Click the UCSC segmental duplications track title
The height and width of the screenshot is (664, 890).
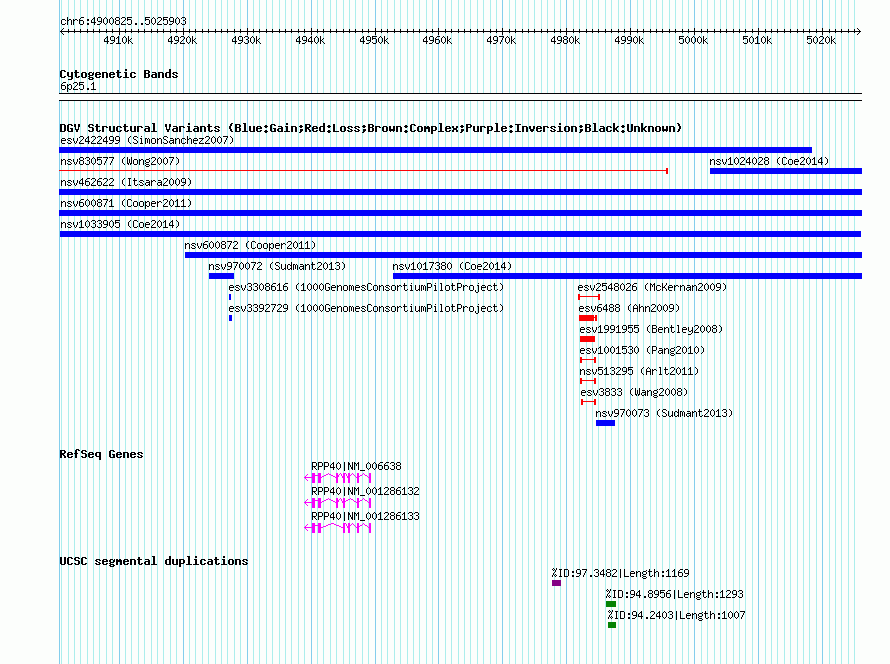(154, 561)
